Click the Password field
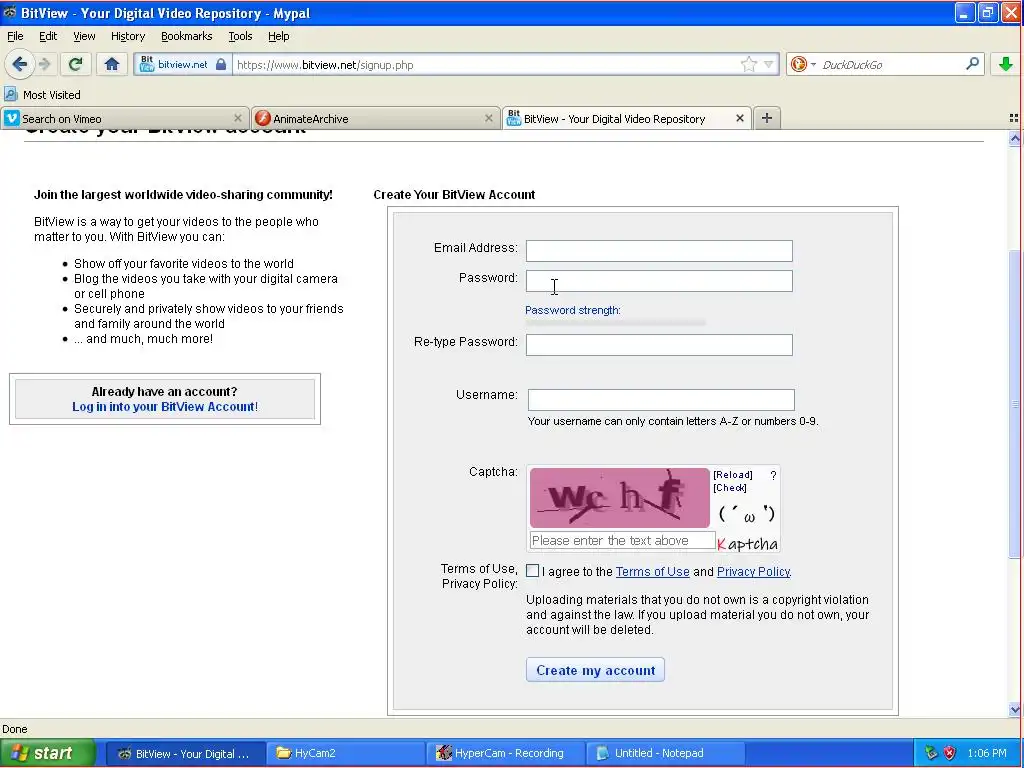Screen dimensions: 1024x768 [659, 281]
